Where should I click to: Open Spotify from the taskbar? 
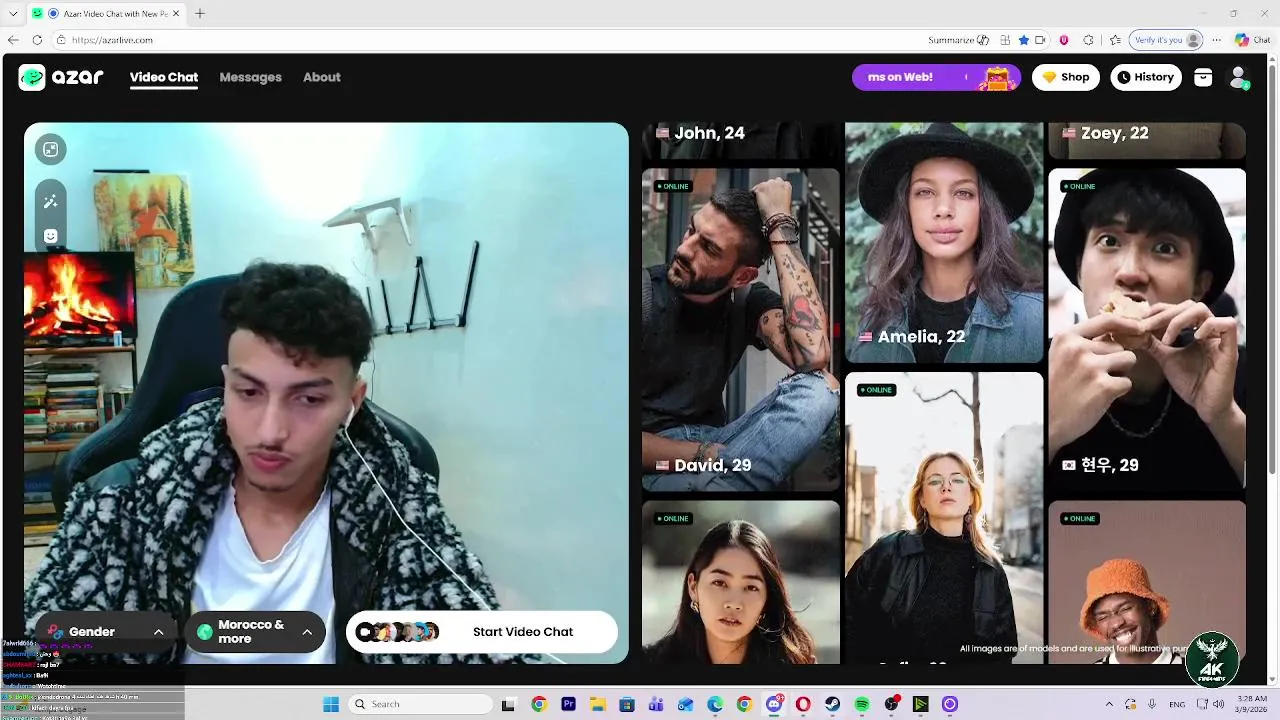862,704
